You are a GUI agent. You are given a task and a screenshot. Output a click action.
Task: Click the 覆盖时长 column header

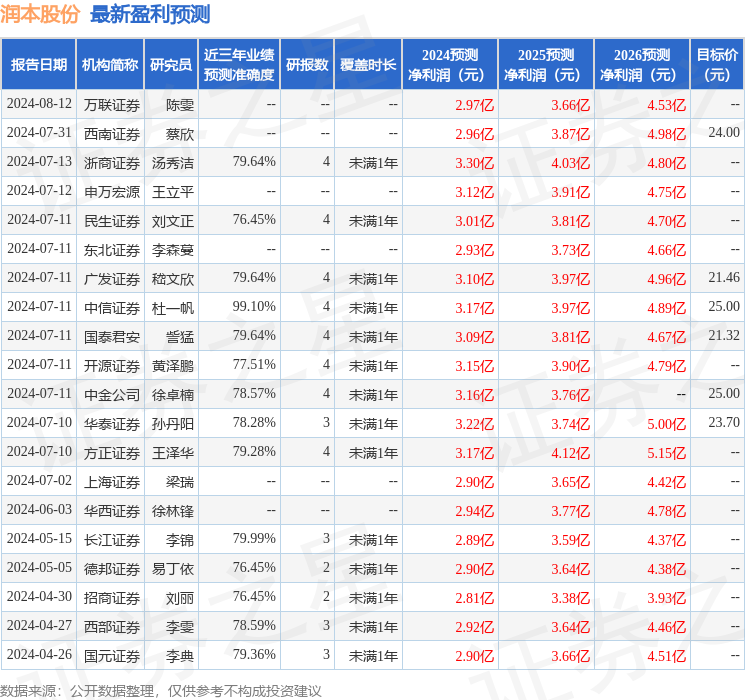click(368, 65)
